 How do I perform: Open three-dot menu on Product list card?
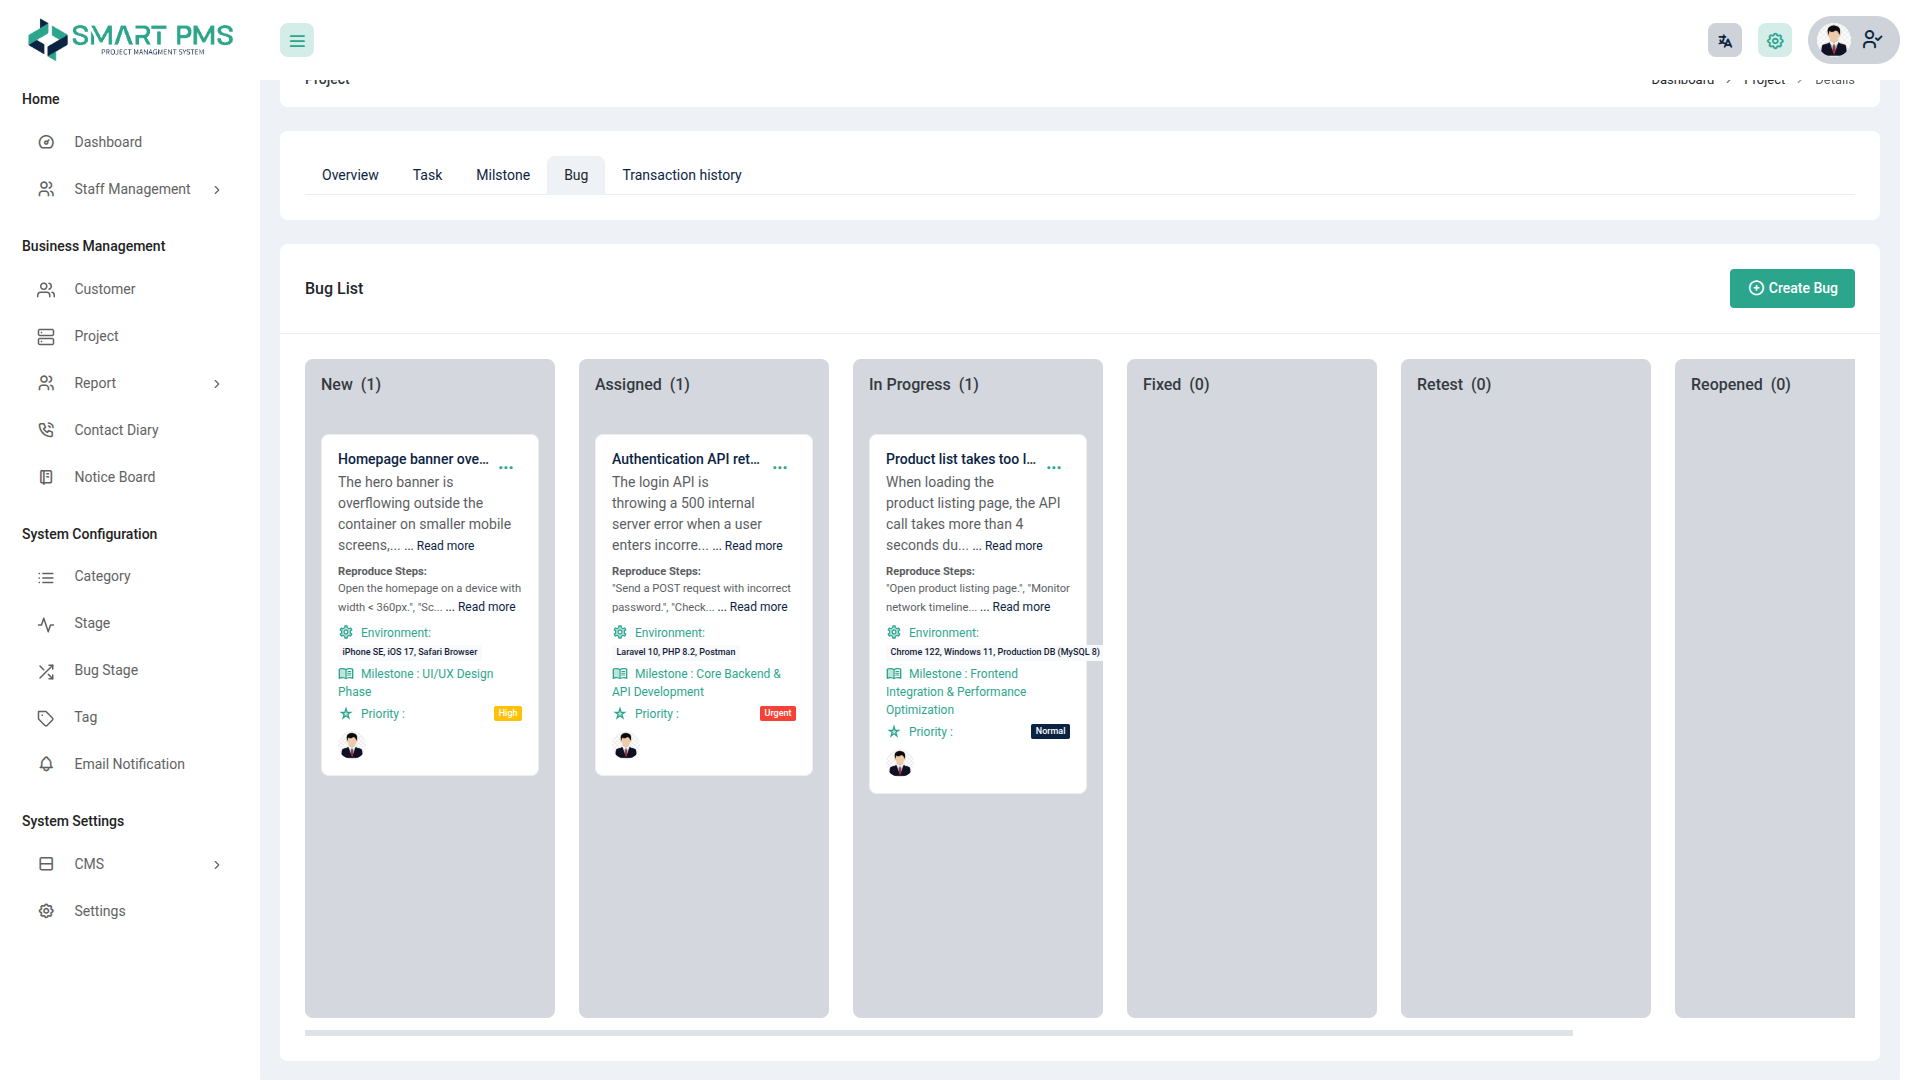1054,468
